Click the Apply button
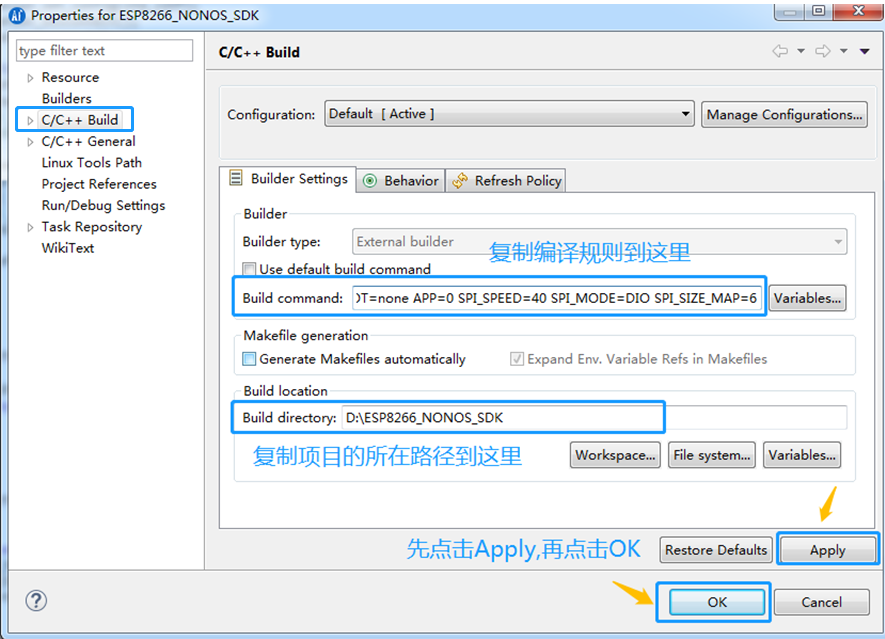Image resolution: width=885 pixels, height=639 pixels. coord(827,550)
